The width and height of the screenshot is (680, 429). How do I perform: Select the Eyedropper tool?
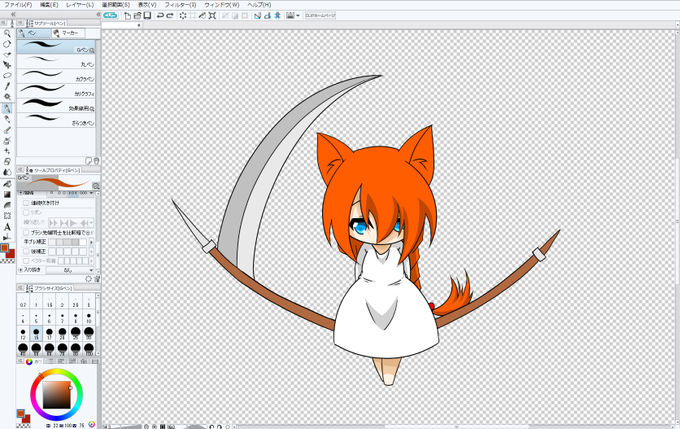pos(7,86)
